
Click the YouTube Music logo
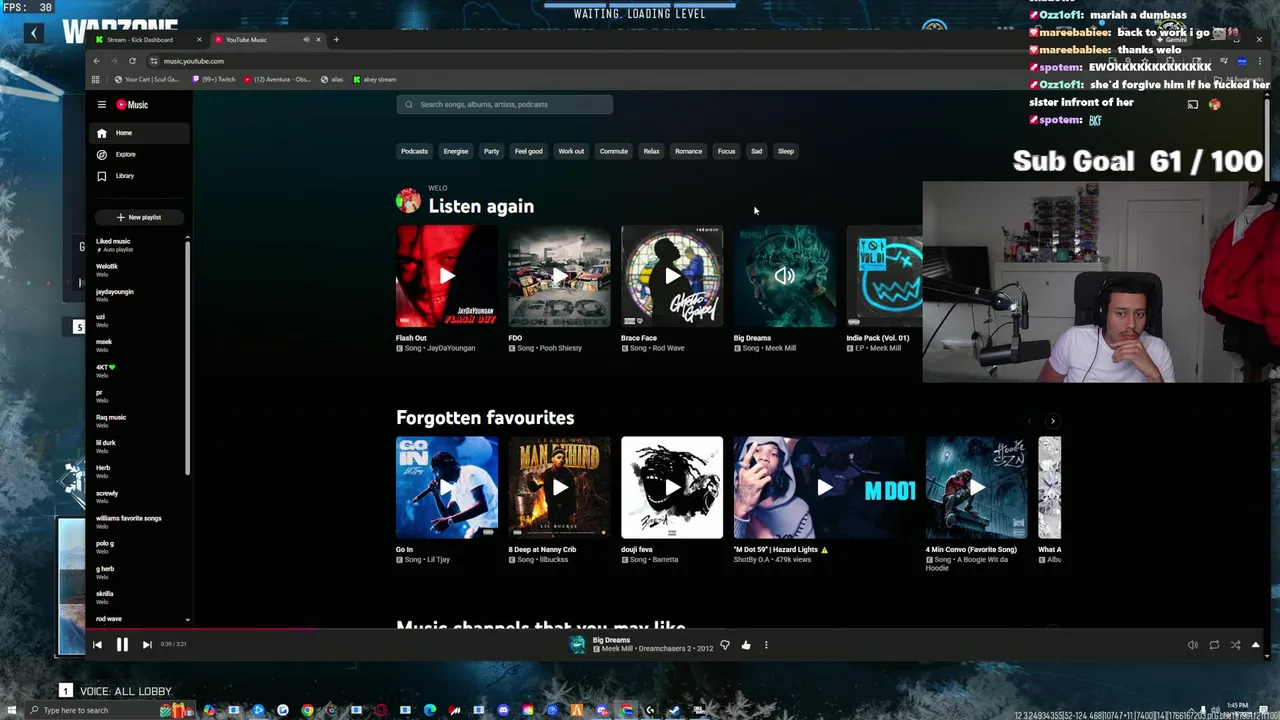[132, 104]
